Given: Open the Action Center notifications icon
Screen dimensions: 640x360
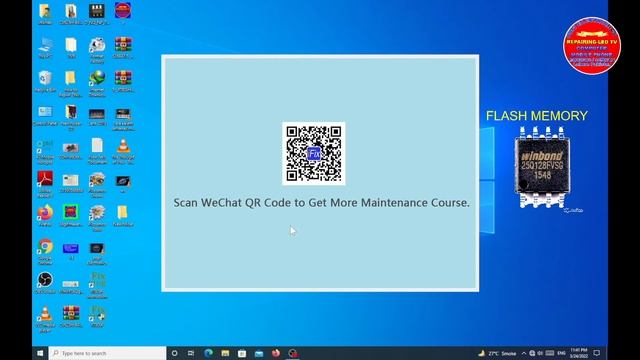Looking at the screenshot, I should tap(597, 353).
